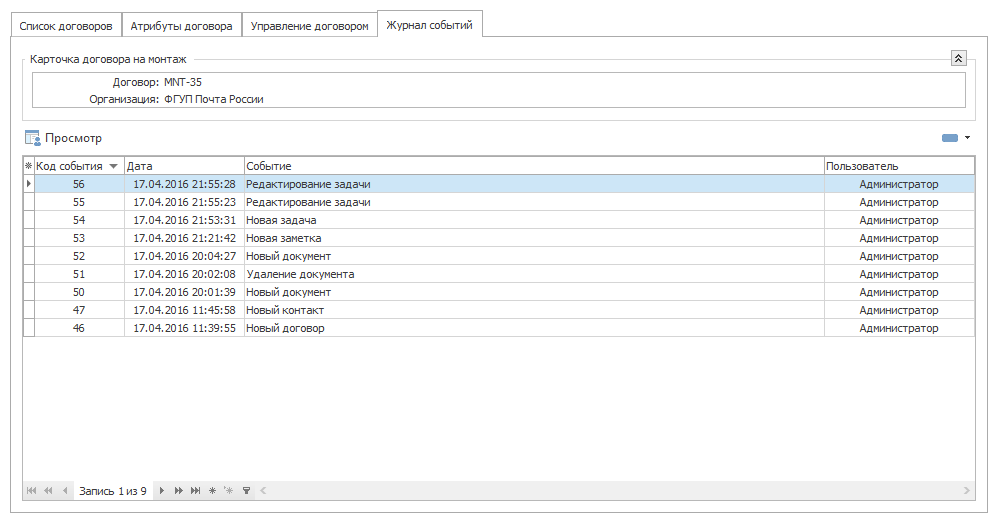Viewport: 998px width, 523px height.
Task: Sort by the Пользователь column header
Action: pos(899,166)
